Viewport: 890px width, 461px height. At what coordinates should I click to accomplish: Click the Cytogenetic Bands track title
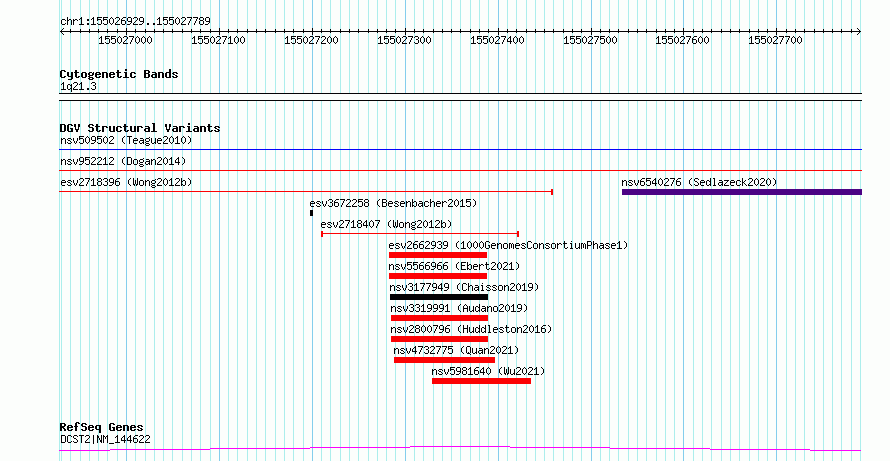tap(119, 74)
